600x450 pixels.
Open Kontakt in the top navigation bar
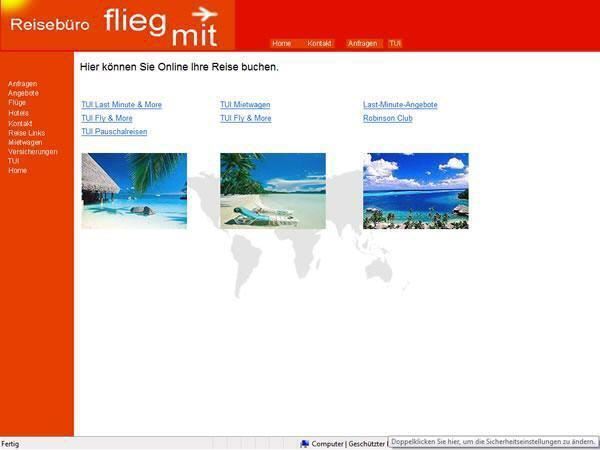click(x=319, y=44)
